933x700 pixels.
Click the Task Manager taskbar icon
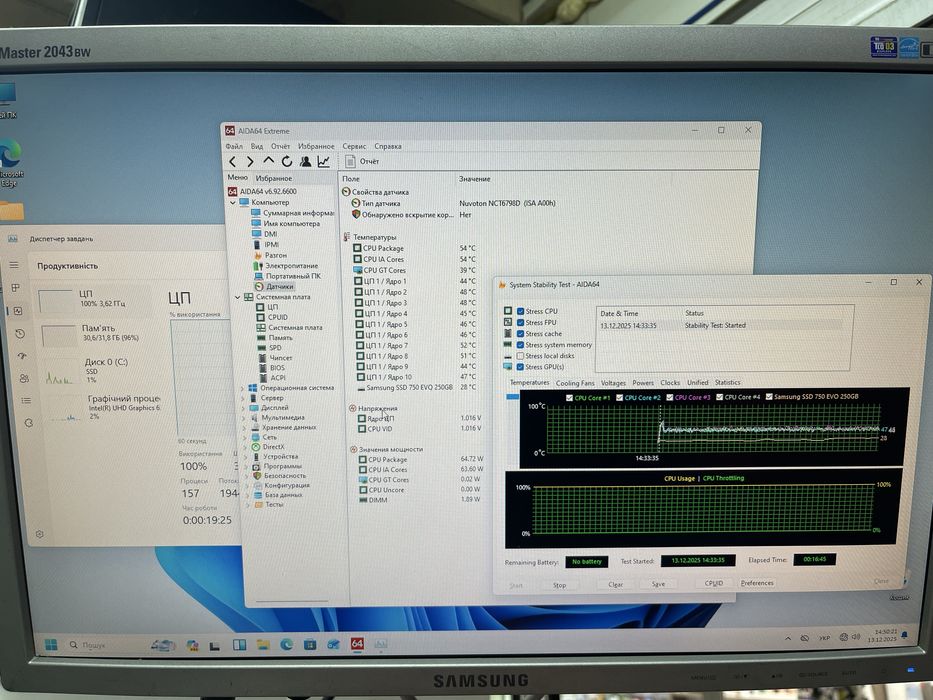coord(380,644)
